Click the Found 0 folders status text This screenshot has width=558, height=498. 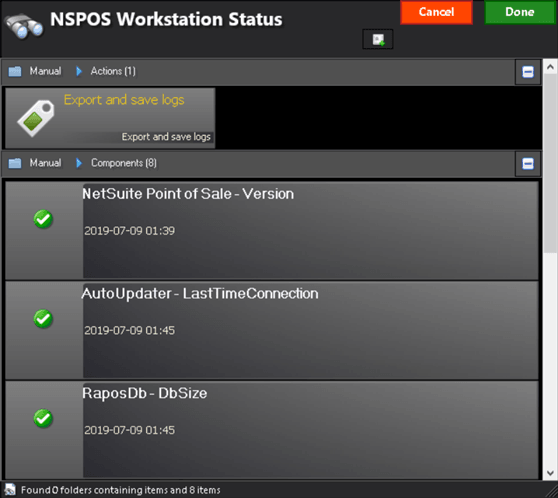coord(120,491)
